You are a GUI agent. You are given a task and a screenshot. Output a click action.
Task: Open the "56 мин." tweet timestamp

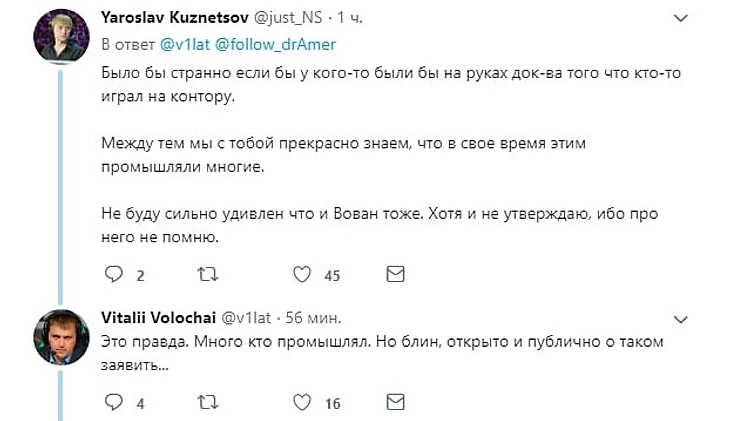[x=311, y=318]
